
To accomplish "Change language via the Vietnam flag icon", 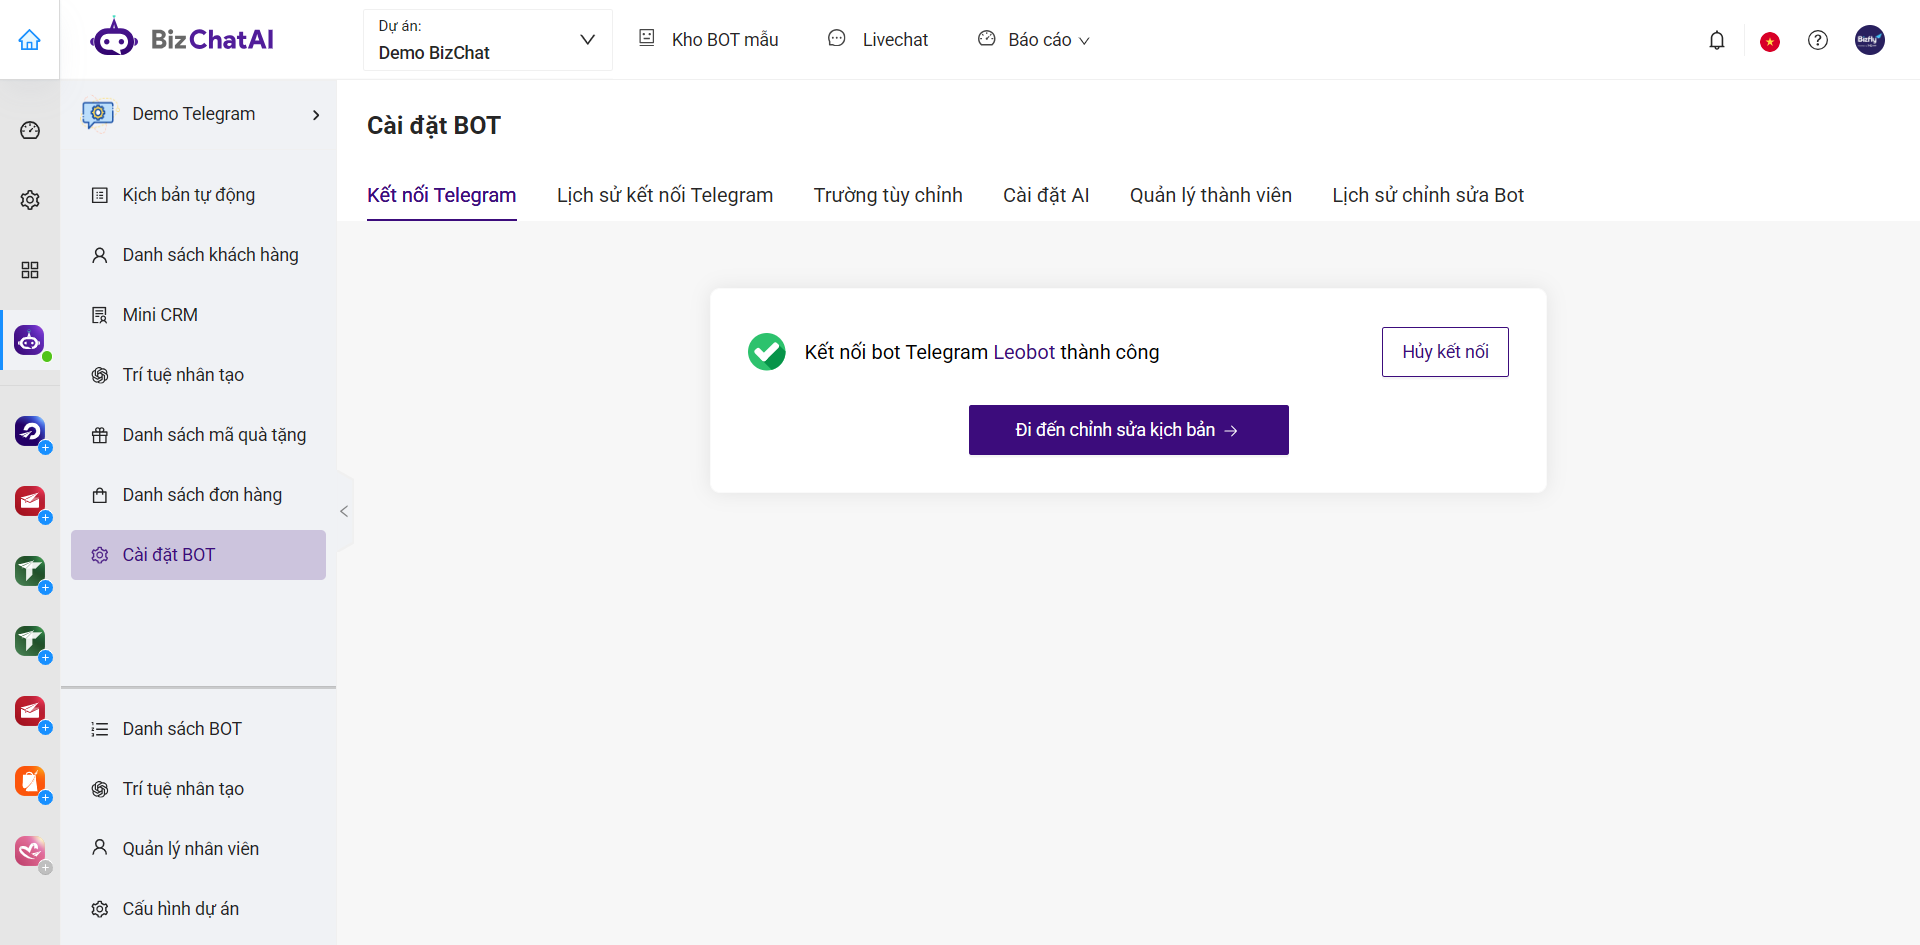I will coord(1770,41).
